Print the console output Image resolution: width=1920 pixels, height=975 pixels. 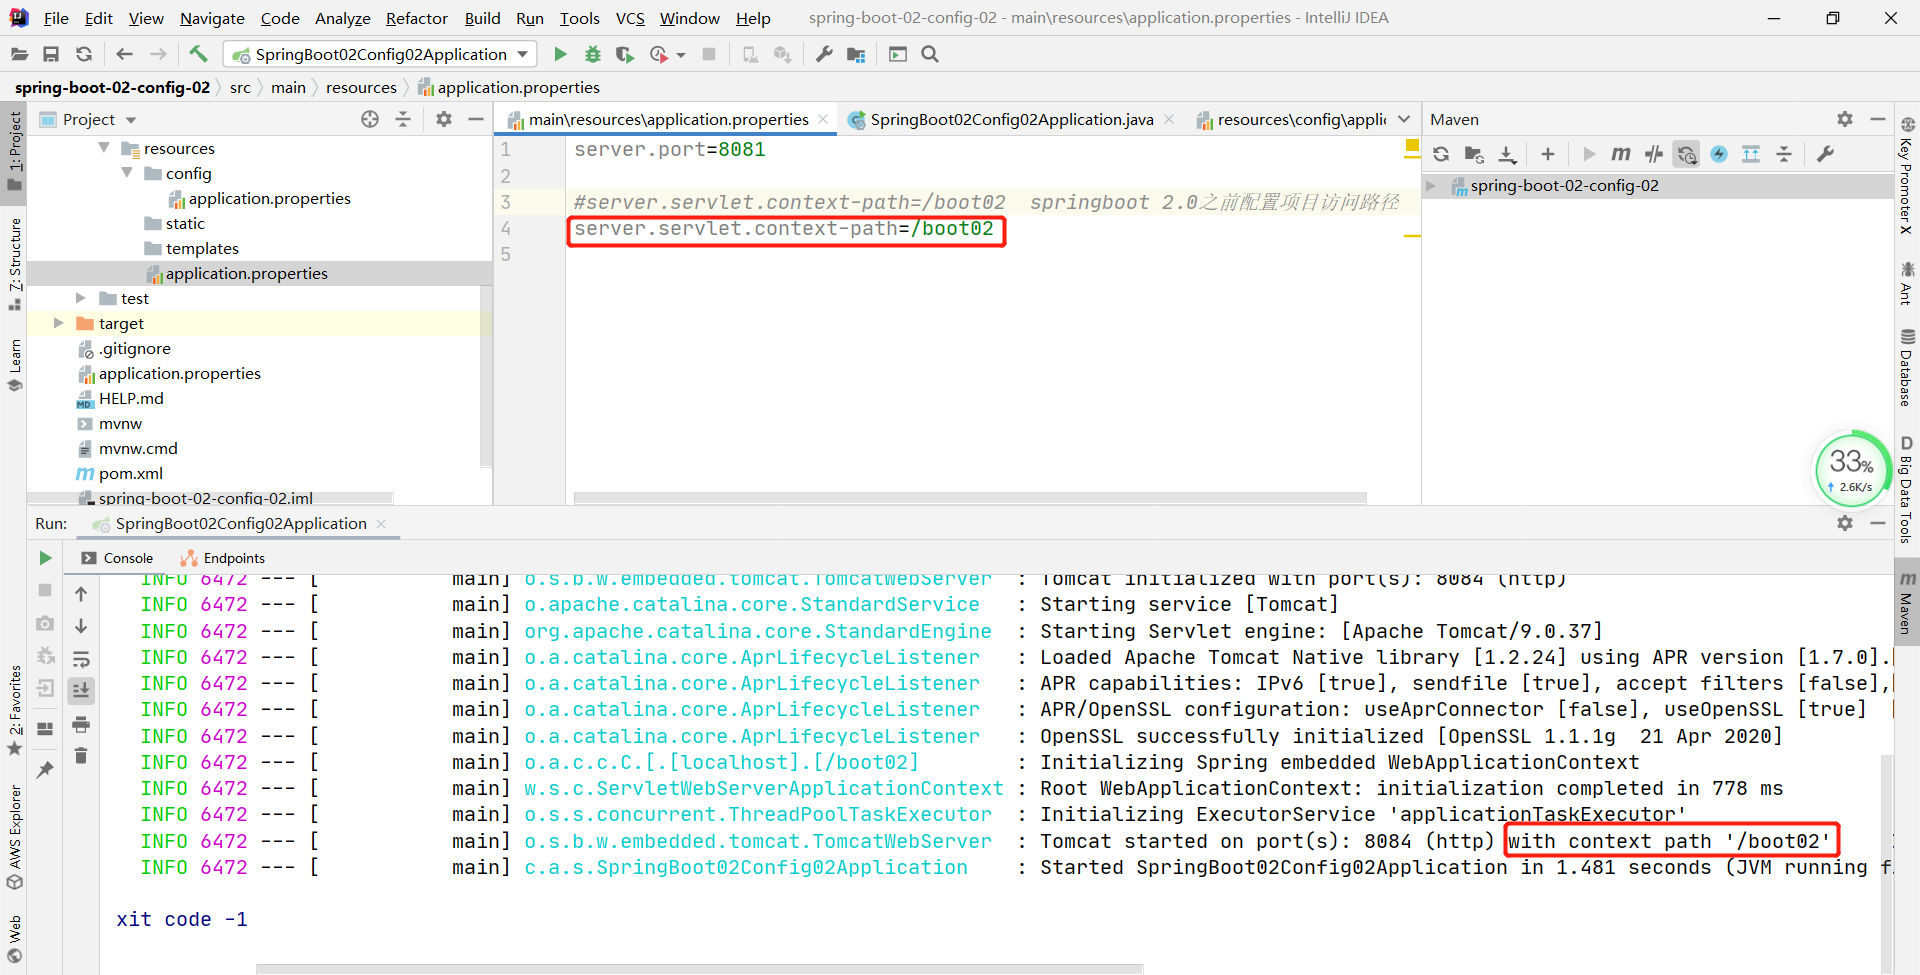81,724
